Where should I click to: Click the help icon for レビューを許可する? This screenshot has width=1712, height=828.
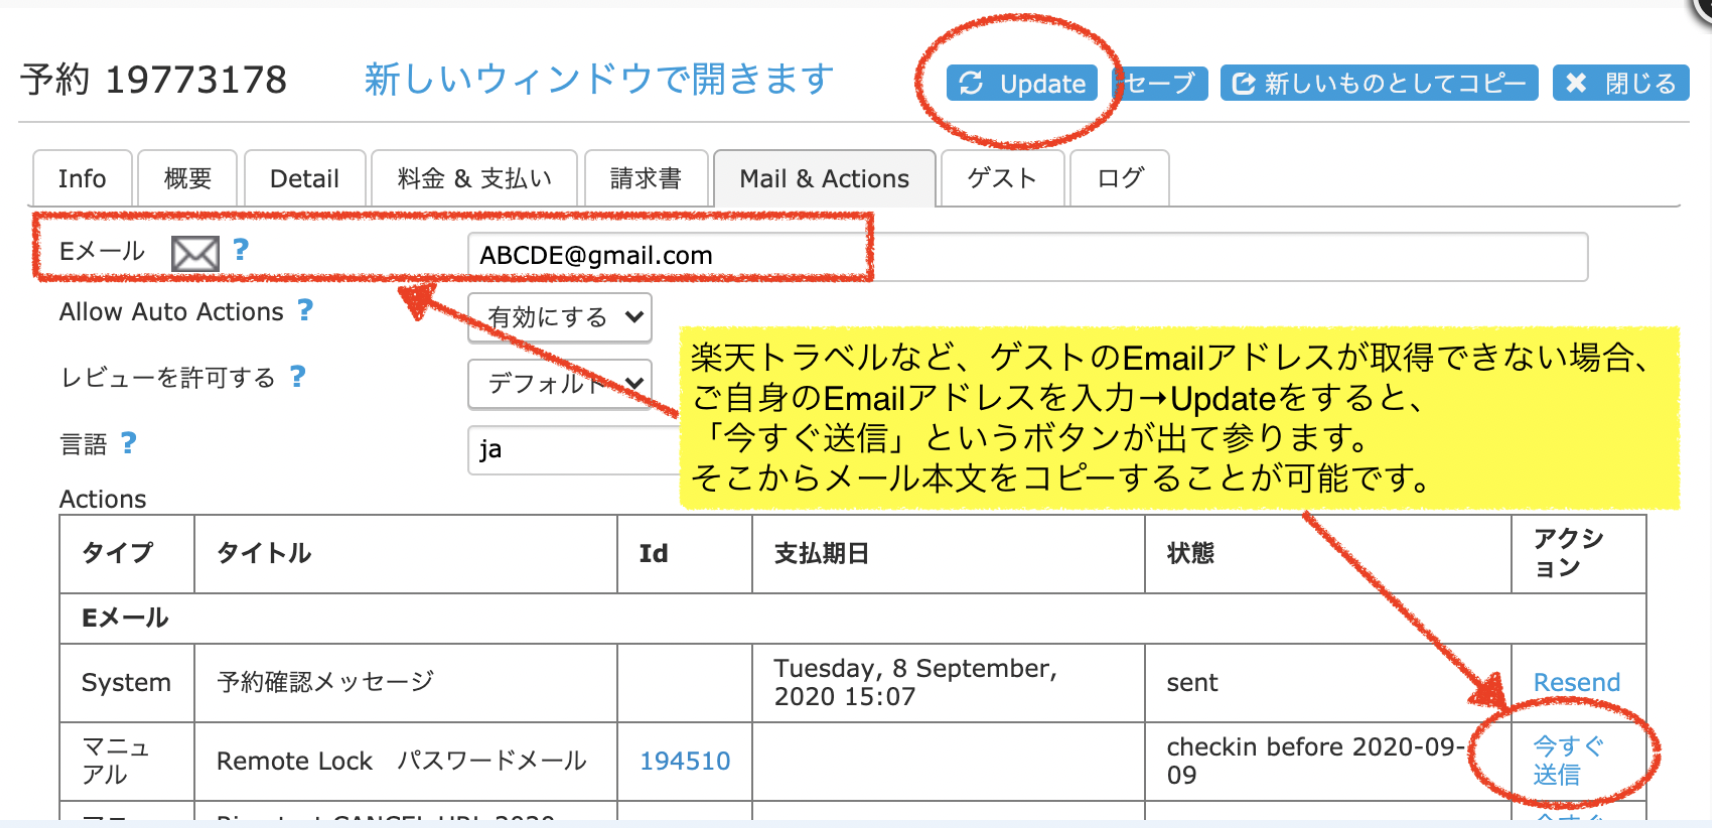(x=297, y=377)
